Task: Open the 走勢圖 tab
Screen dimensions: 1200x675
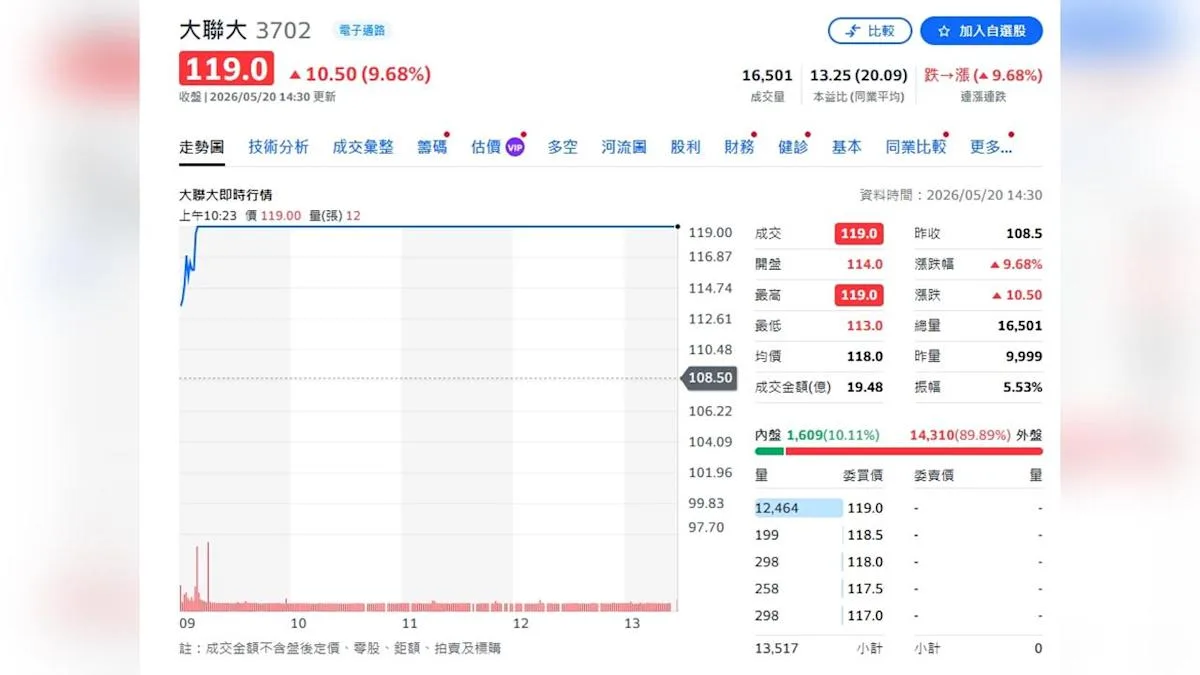Action: 201,147
